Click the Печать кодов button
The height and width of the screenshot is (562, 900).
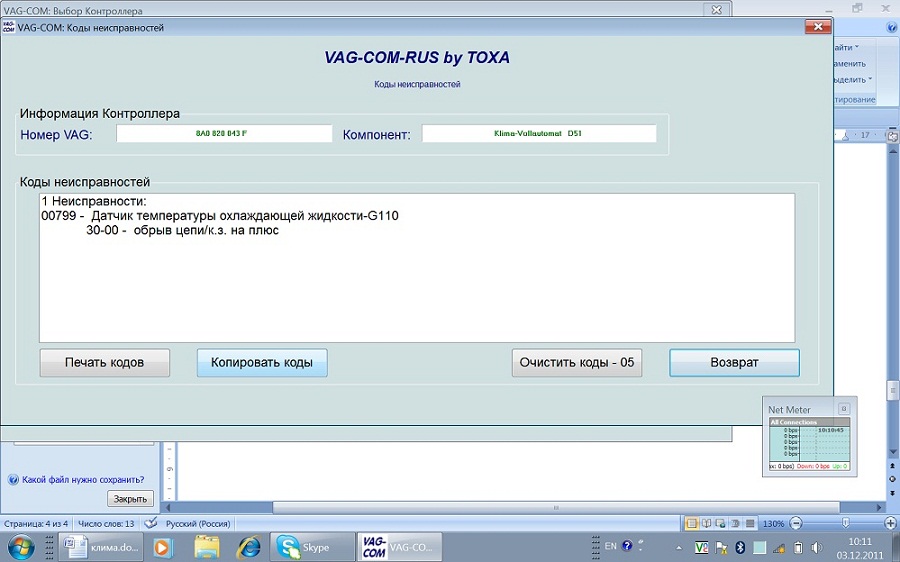pos(104,363)
